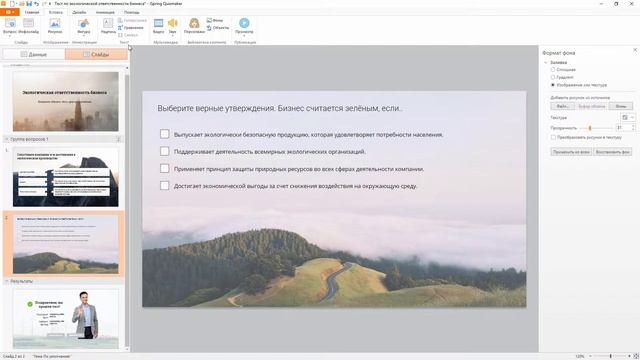Click the Гиперссылка hyperlink item

click(132, 20)
